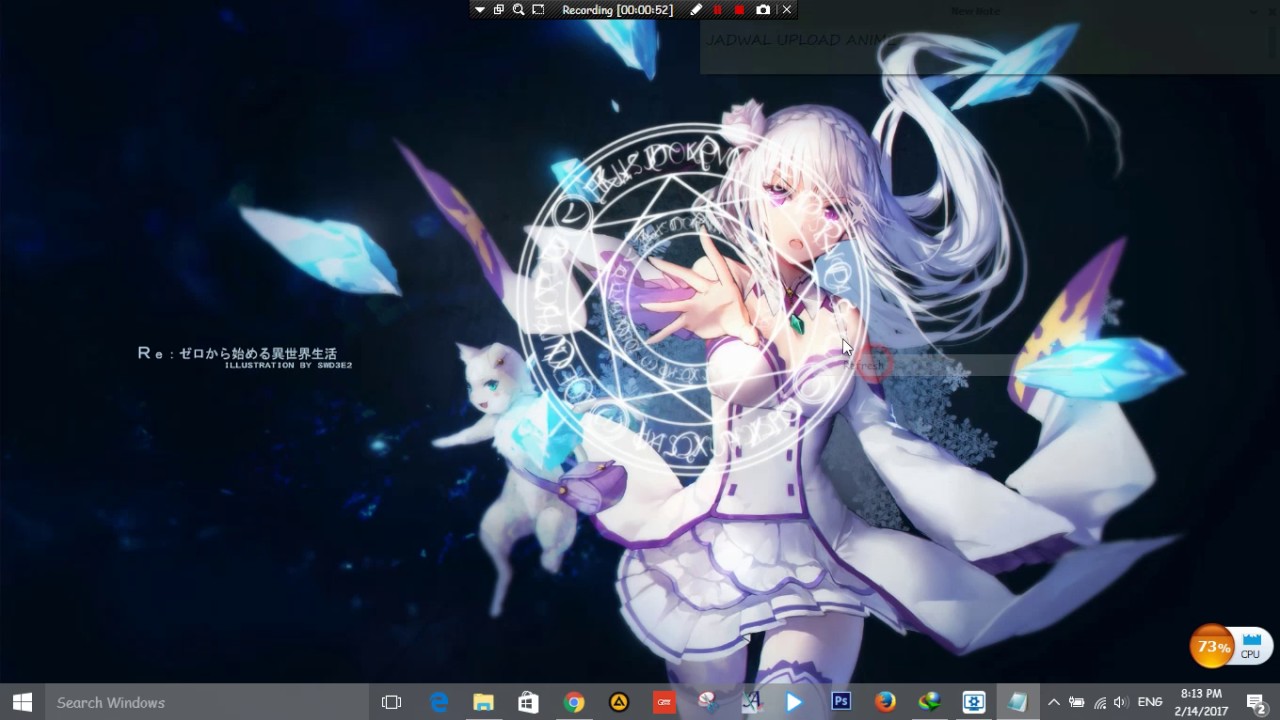The image size is (1280, 720).
Task: Click the window selection icon in recorder bar
Action: click(498, 10)
